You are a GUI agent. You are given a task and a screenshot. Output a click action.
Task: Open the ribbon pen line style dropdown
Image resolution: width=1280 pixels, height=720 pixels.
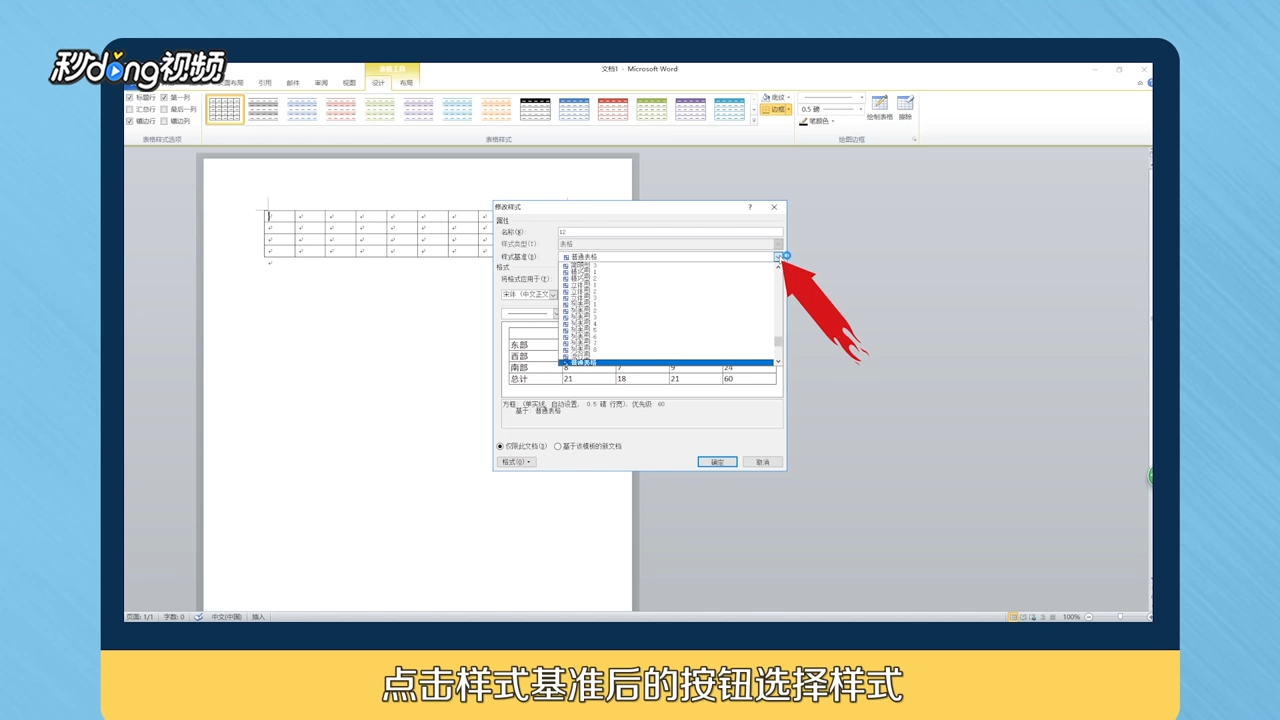pyautogui.click(x=860, y=98)
